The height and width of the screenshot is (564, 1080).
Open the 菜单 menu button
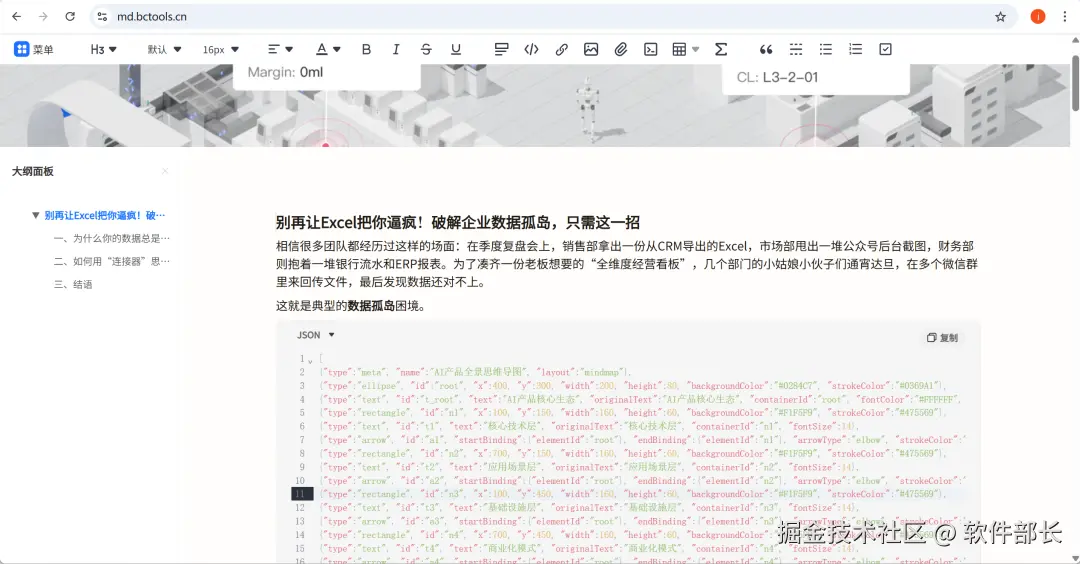point(34,49)
